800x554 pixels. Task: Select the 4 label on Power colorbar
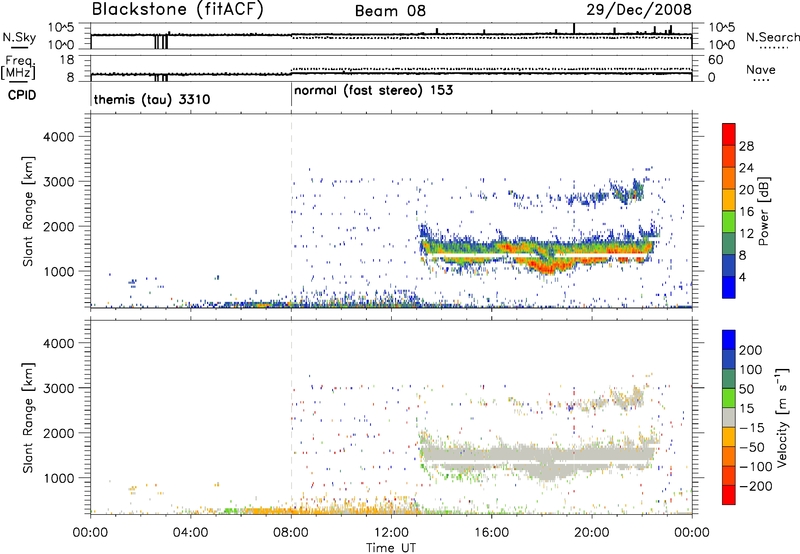(743, 278)
